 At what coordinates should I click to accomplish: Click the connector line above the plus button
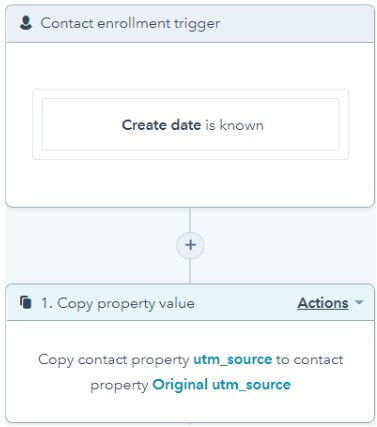[x=190, y=220]
